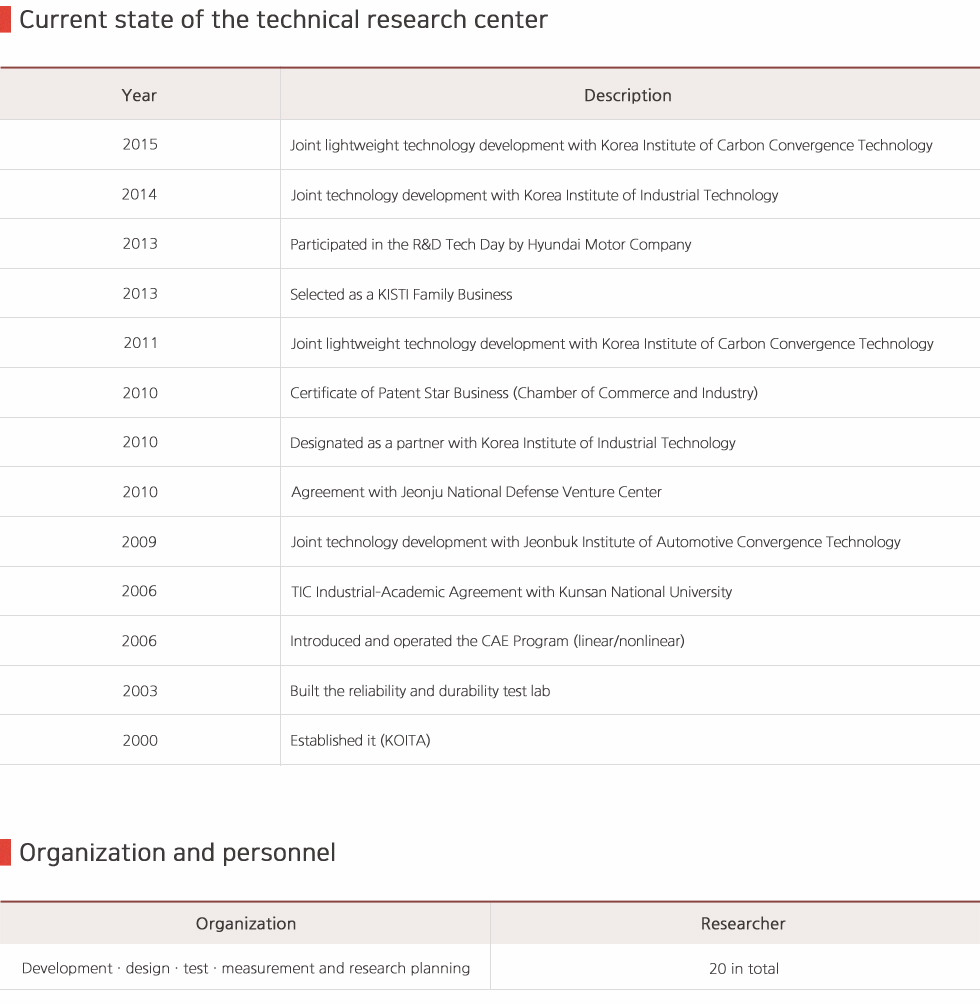This screenshot has width=980, height=1004.
Task: Click the Organization column header
Action: pyautogui.click(x=245, y=923)
